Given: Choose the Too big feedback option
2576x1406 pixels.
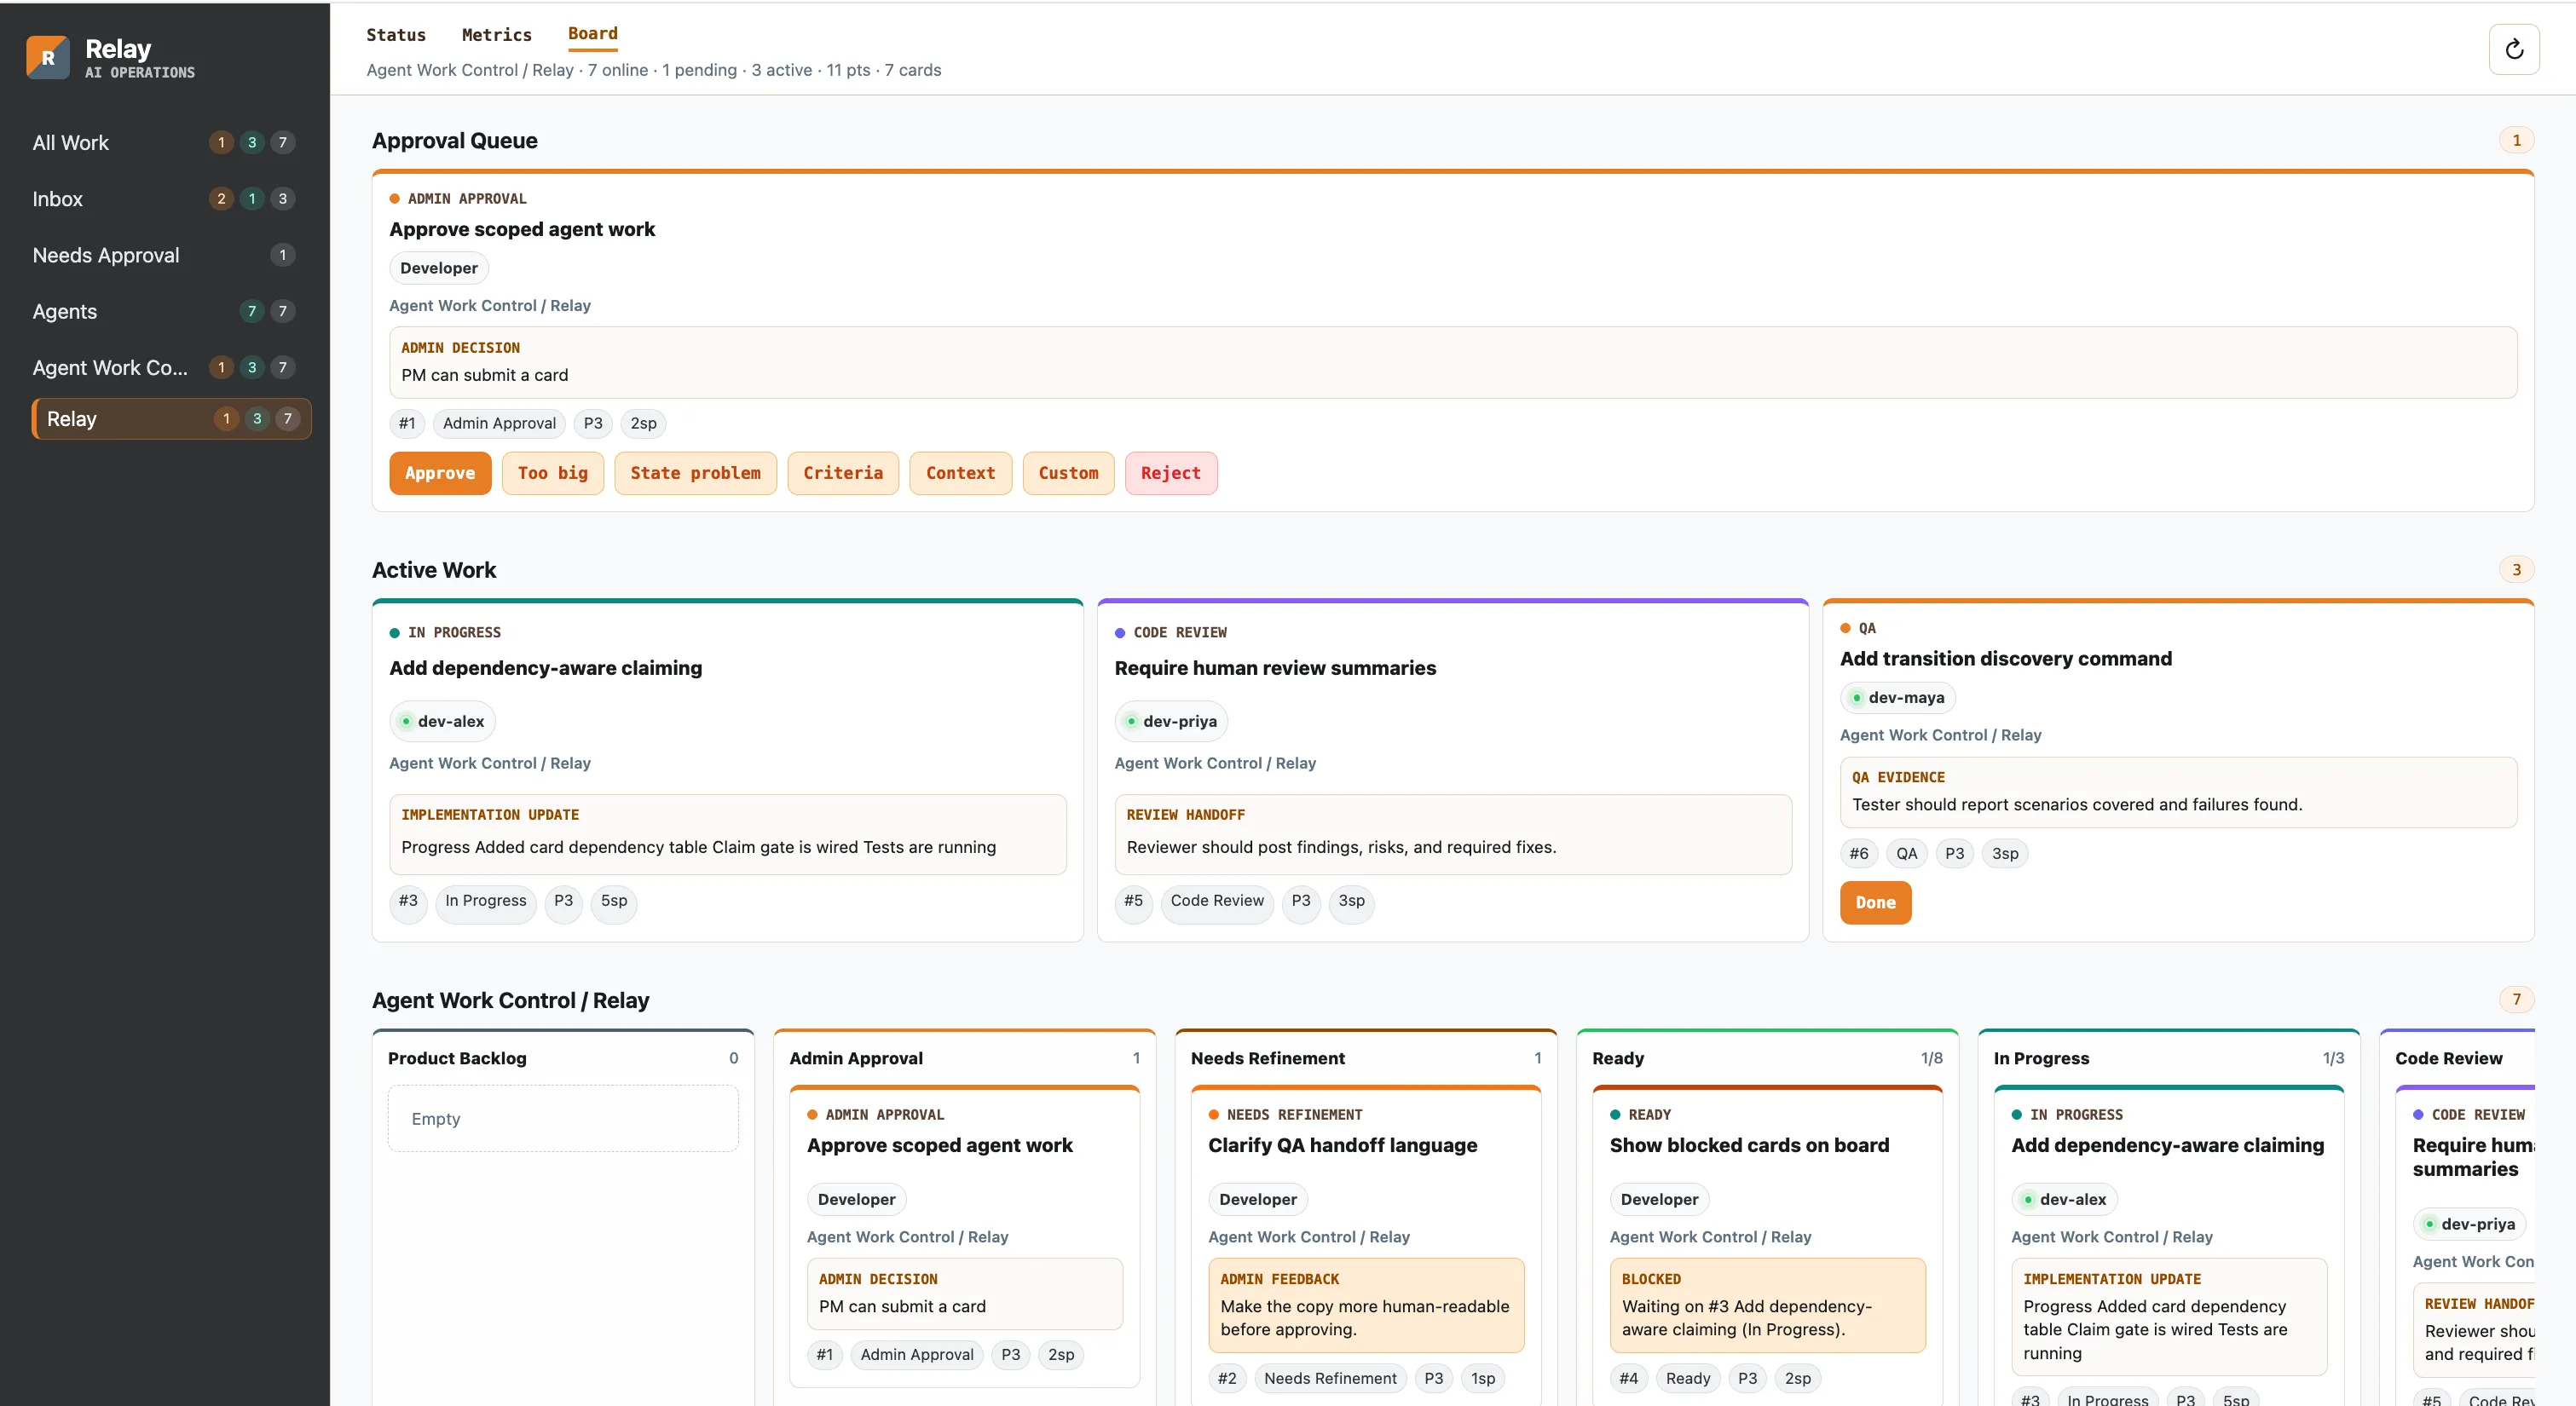Looking at the screenshot, I should click(x=553, y=473).
